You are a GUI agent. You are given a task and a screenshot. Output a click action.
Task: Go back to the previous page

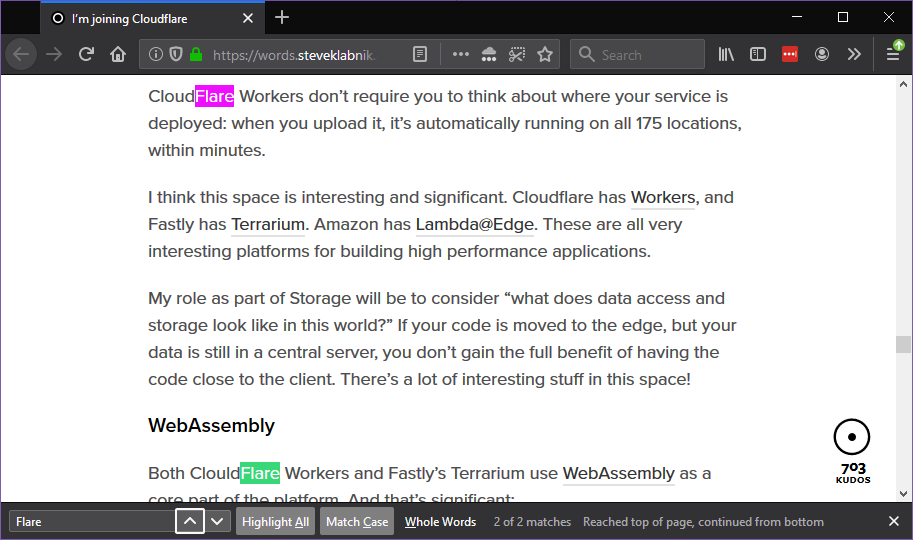click(x=21, y=55)
